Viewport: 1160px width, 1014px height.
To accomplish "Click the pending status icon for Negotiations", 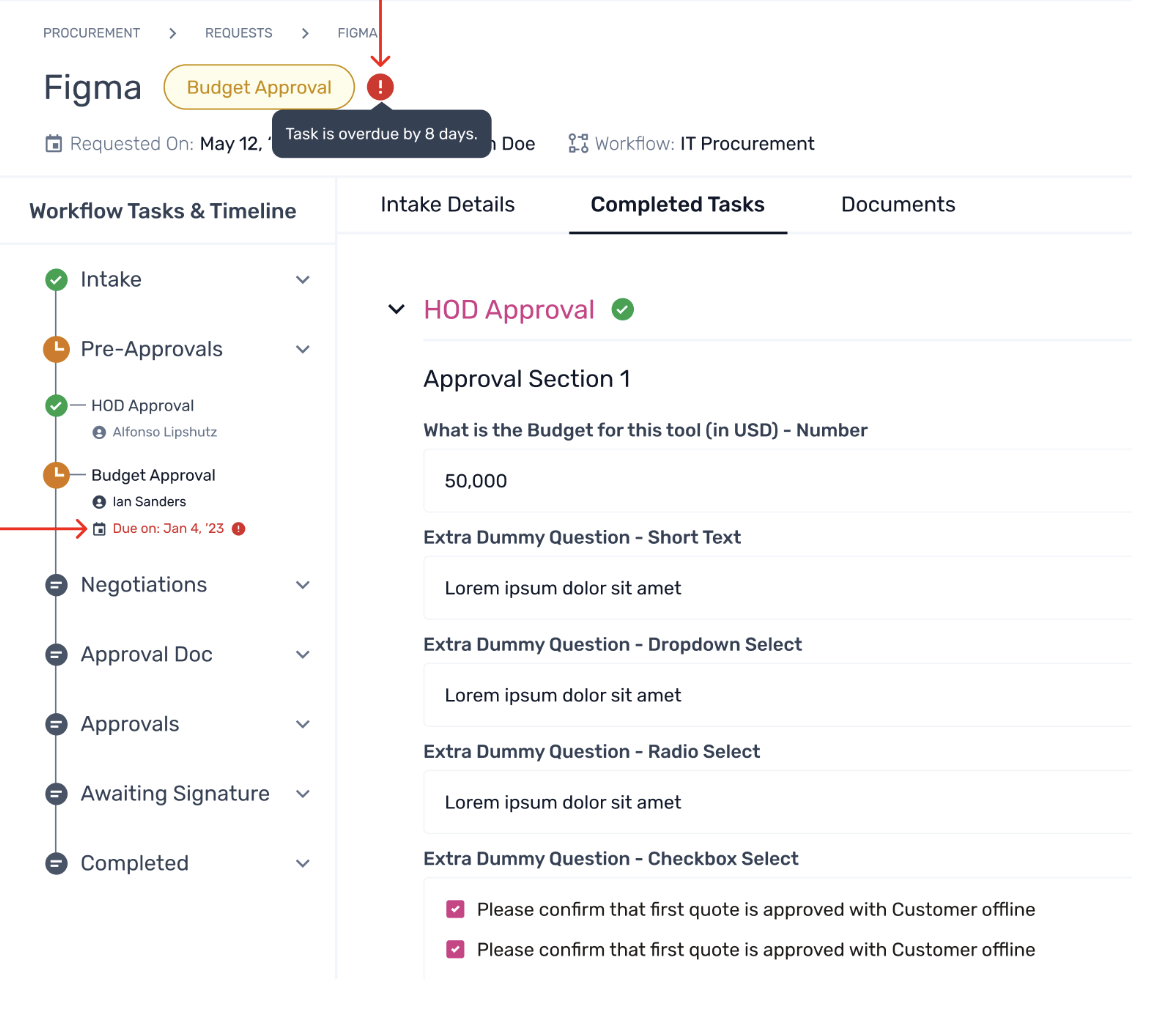I will (x=56, y=585).
